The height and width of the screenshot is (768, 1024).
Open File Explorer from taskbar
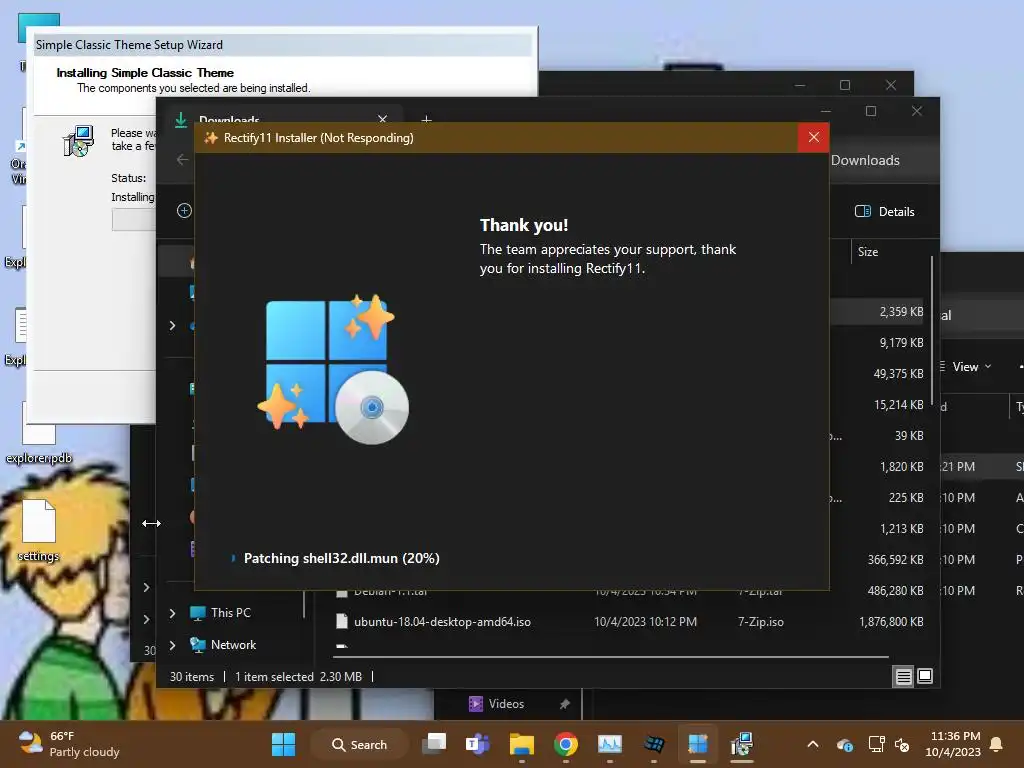pyautogui.click(x=522, y=744)
